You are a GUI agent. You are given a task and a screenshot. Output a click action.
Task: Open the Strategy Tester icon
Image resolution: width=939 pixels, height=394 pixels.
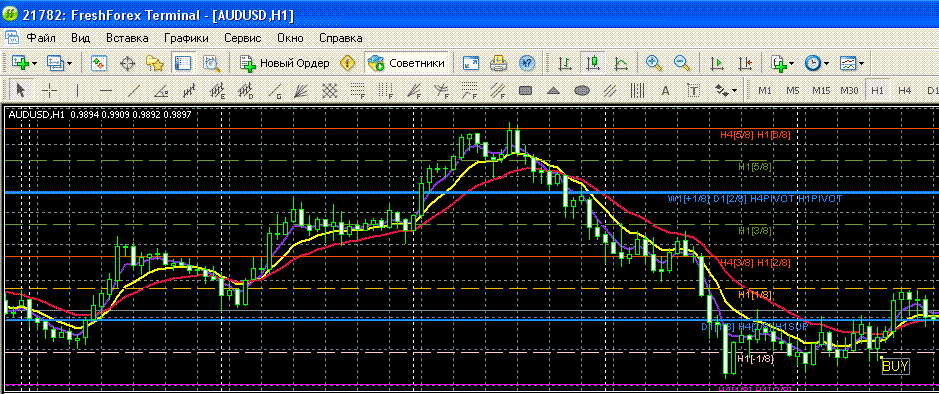(x=211, y=63)
